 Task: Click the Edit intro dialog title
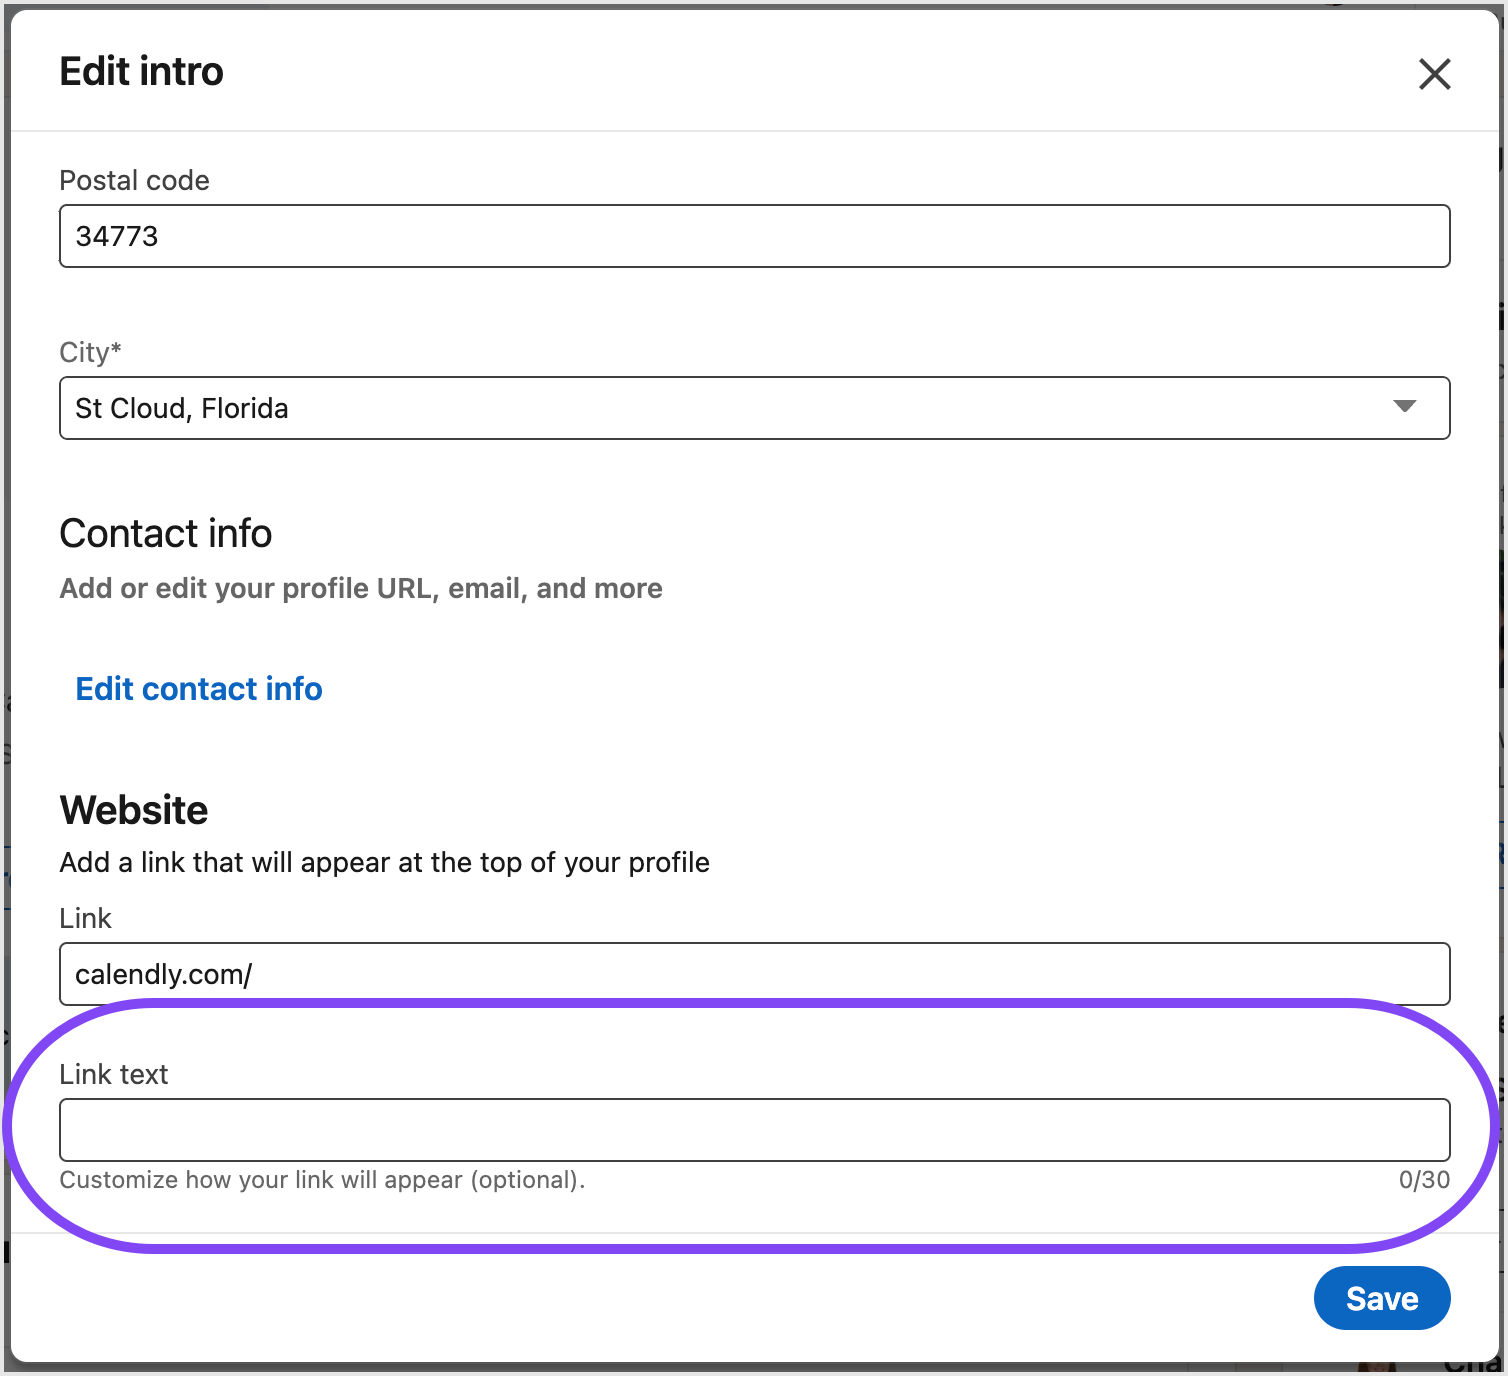pyautogui.click(x=141, y=72)
